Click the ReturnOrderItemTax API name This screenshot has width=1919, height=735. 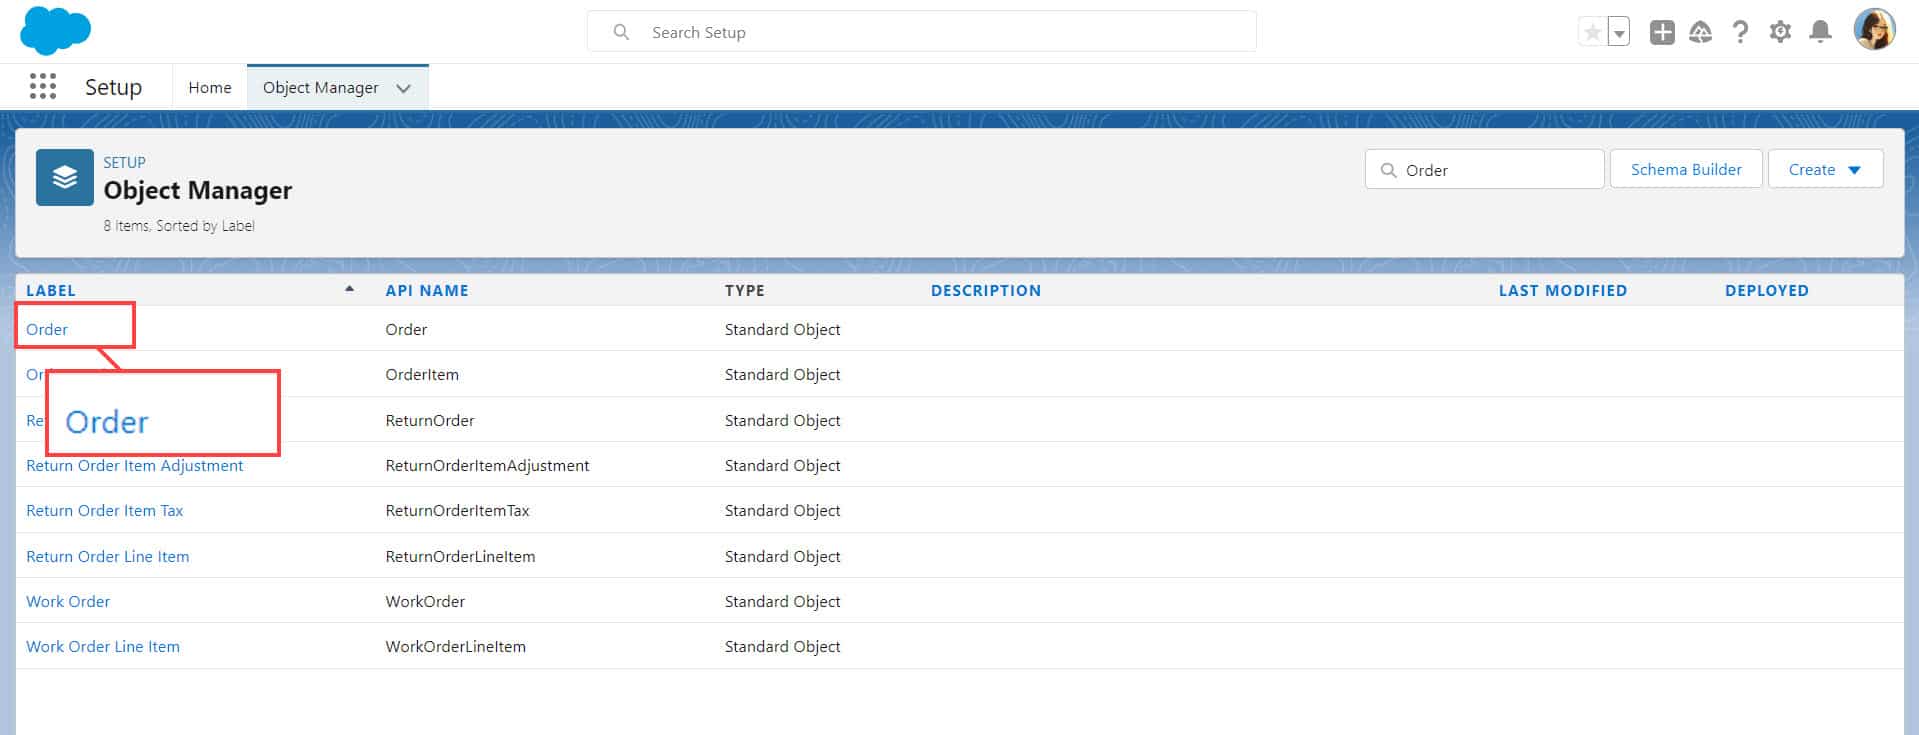tap(457, 510)
